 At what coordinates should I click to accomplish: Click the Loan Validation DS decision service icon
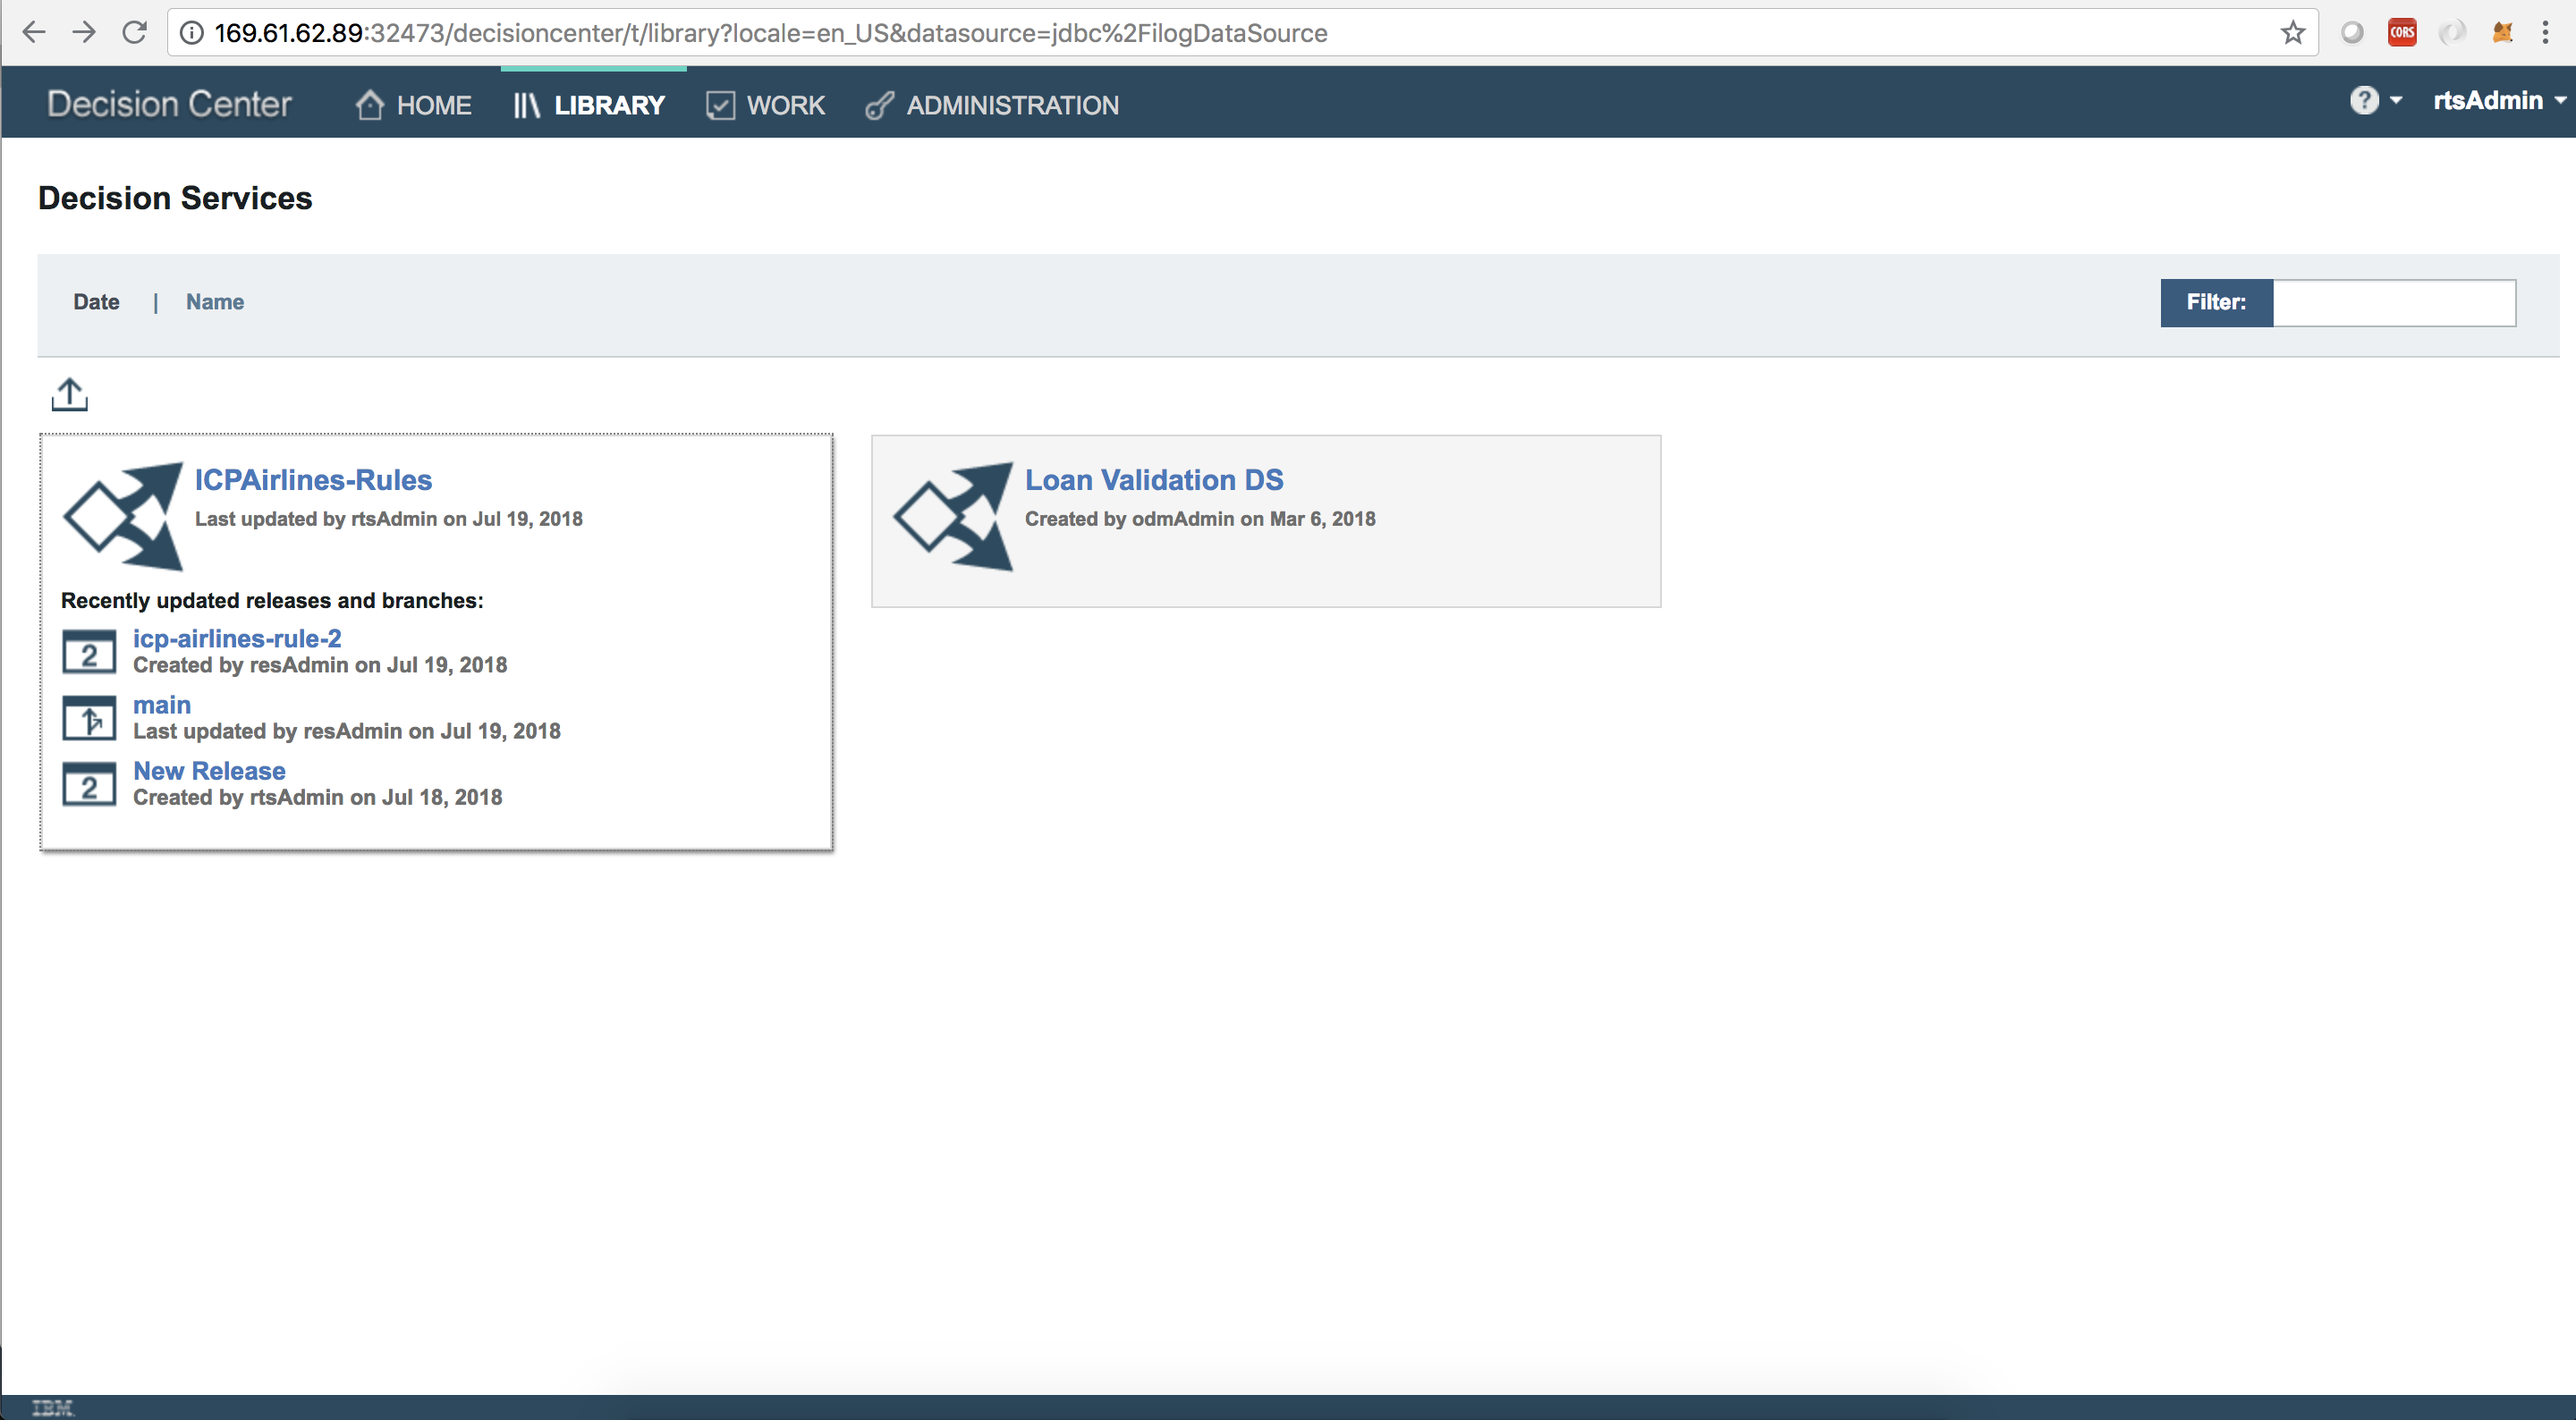(954, 516)
